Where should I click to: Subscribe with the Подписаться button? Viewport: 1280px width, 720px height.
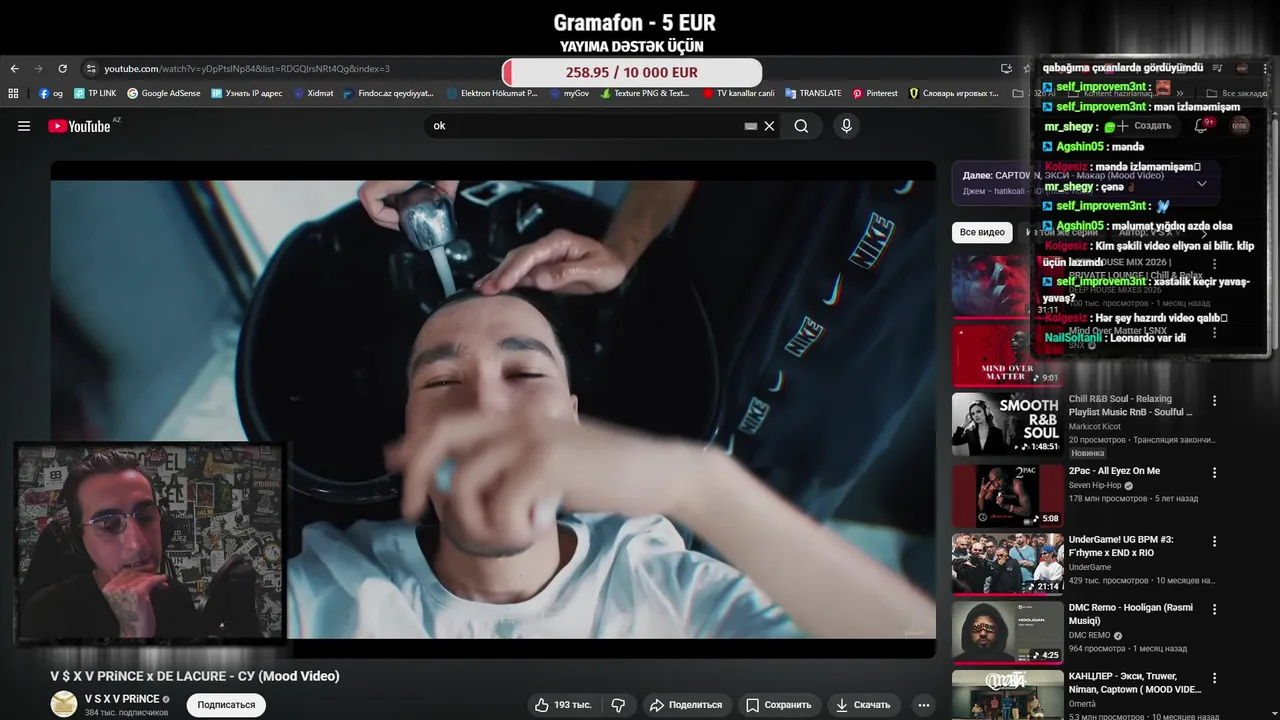click(226, 705)
